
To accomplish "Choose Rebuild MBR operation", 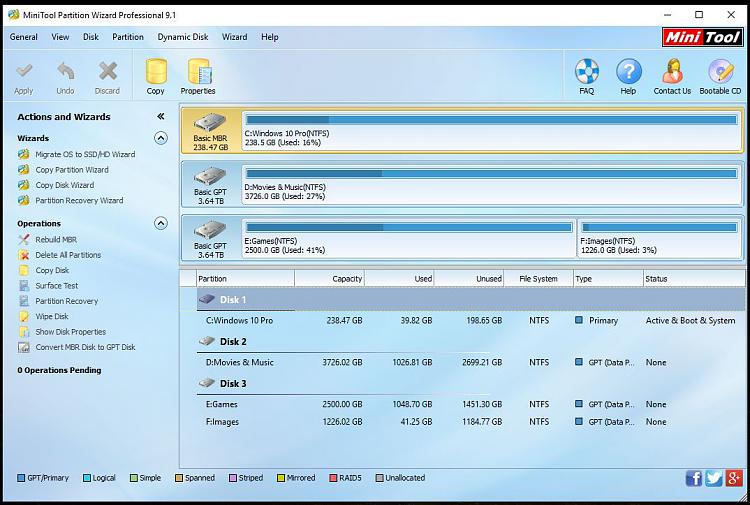I will point(56,240).
